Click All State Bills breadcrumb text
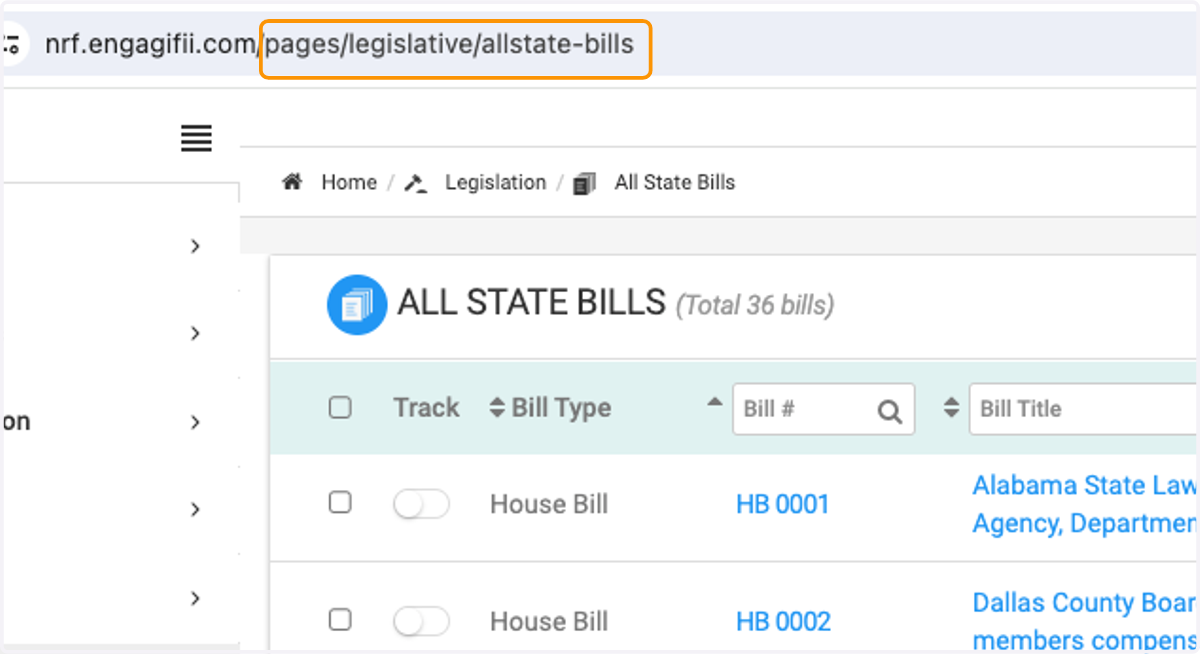This screenshot has width=1200, height=654. pos(675,182)
